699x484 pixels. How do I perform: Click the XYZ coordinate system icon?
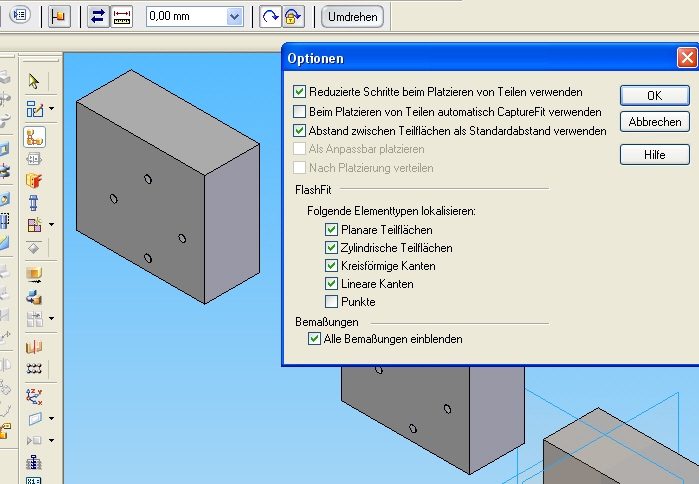pos(34,396)
